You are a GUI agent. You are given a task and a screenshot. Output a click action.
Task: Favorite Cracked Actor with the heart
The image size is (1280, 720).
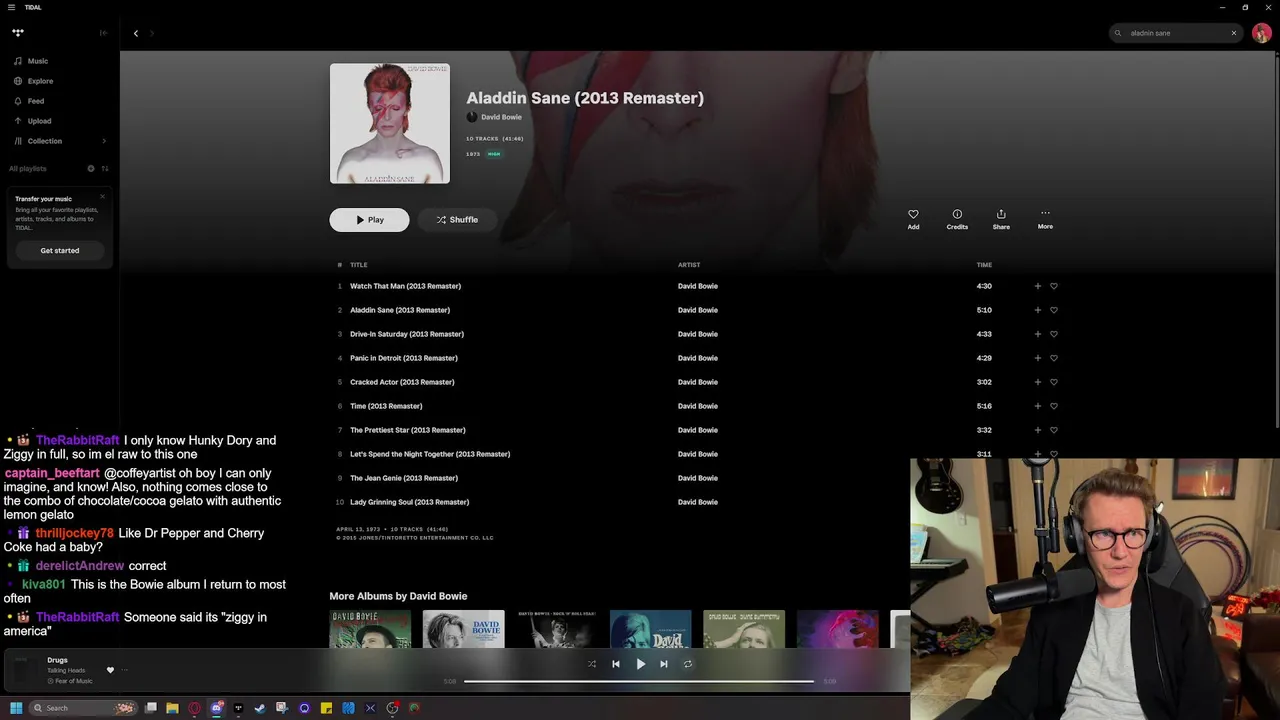pyautogui.click(x=1054, y=382)
